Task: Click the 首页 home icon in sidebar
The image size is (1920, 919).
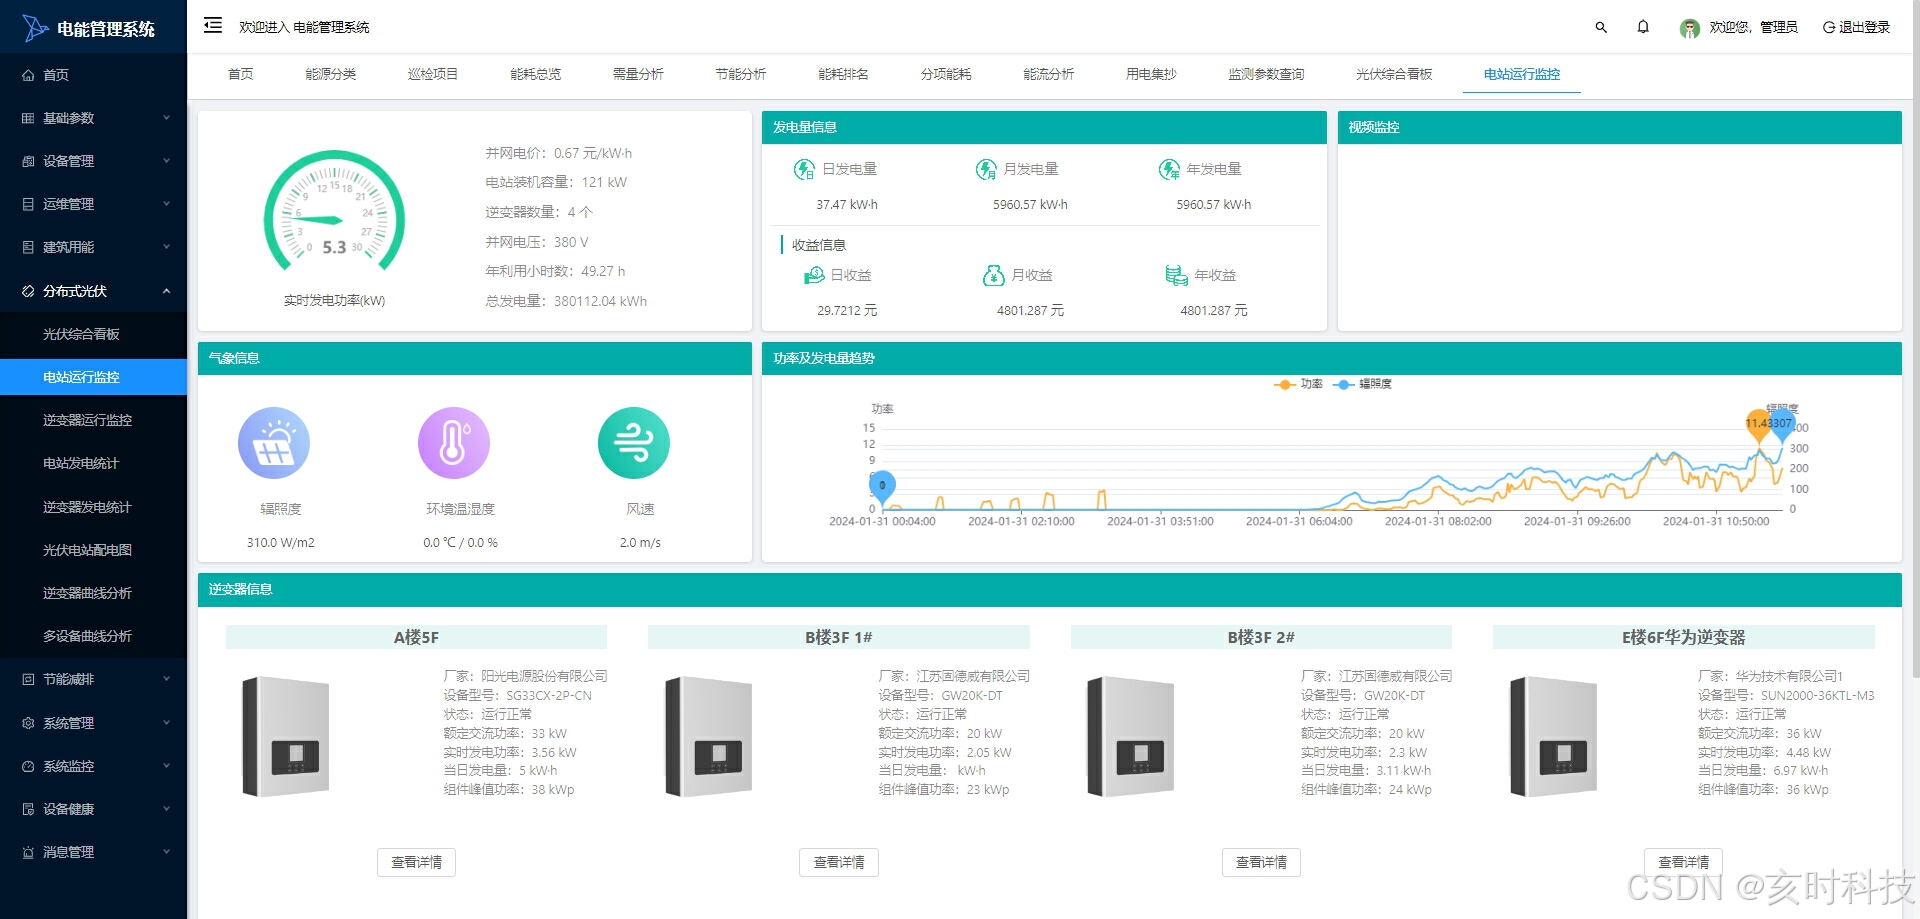Action: tap(28, 75)
